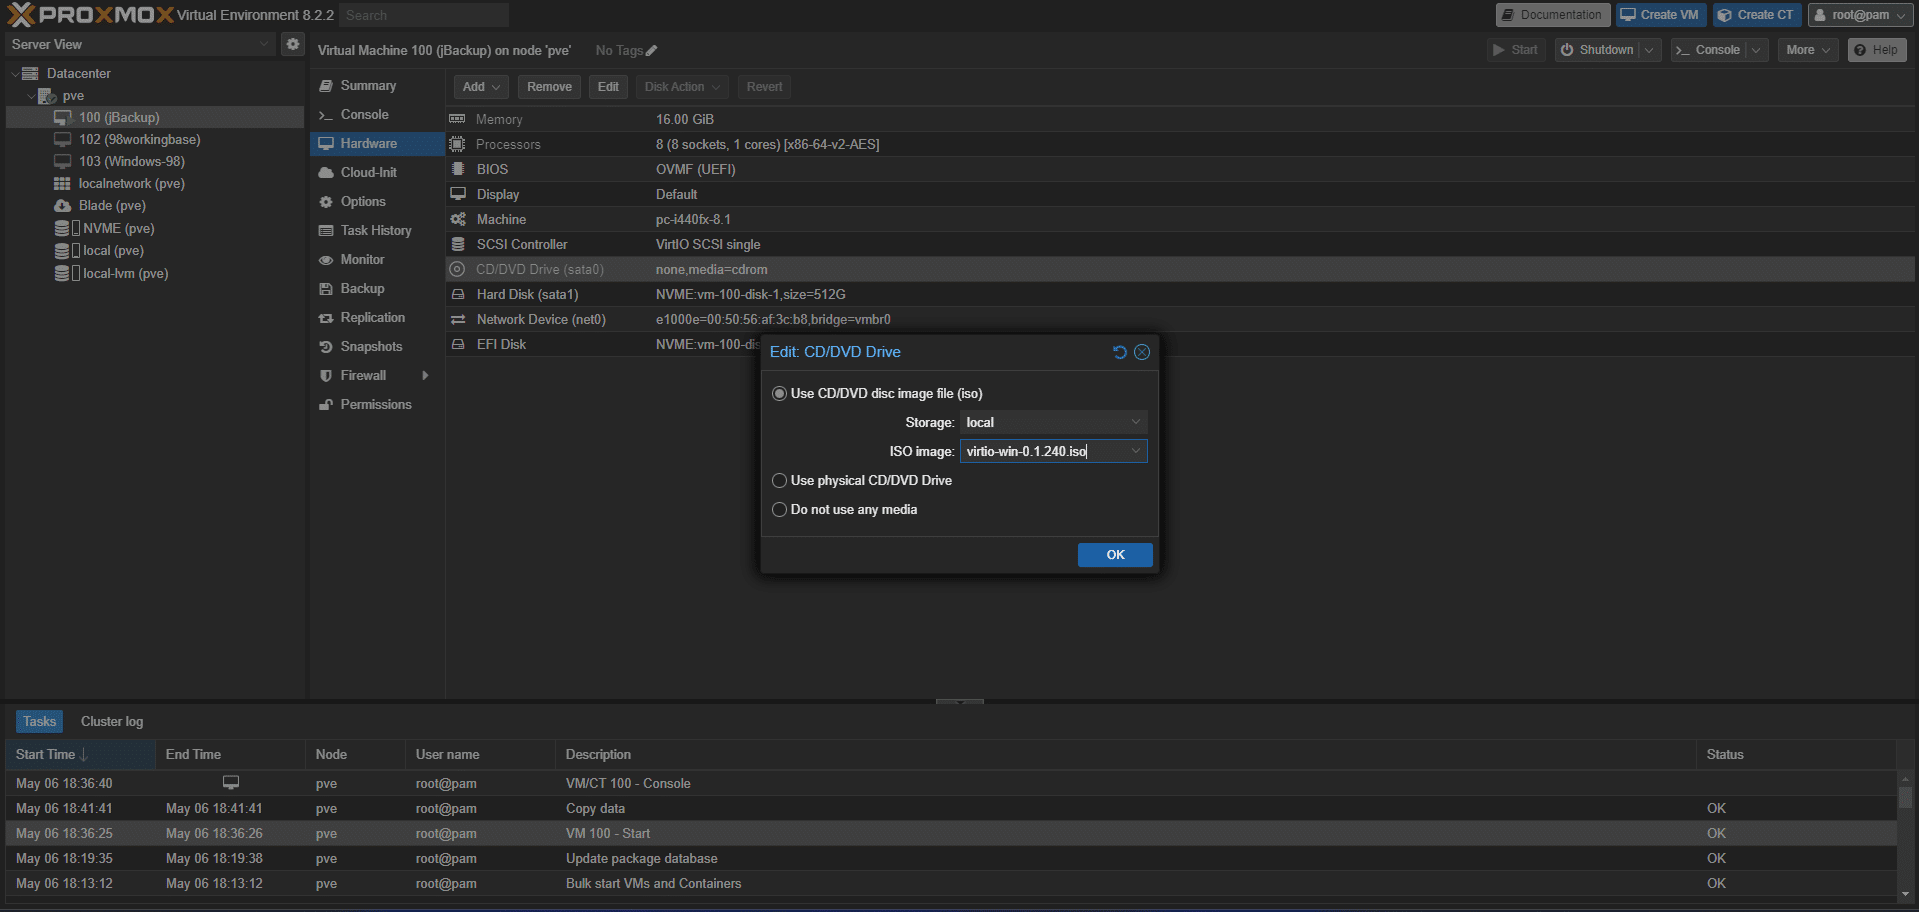Focus the top Search field

coord(424,15)
